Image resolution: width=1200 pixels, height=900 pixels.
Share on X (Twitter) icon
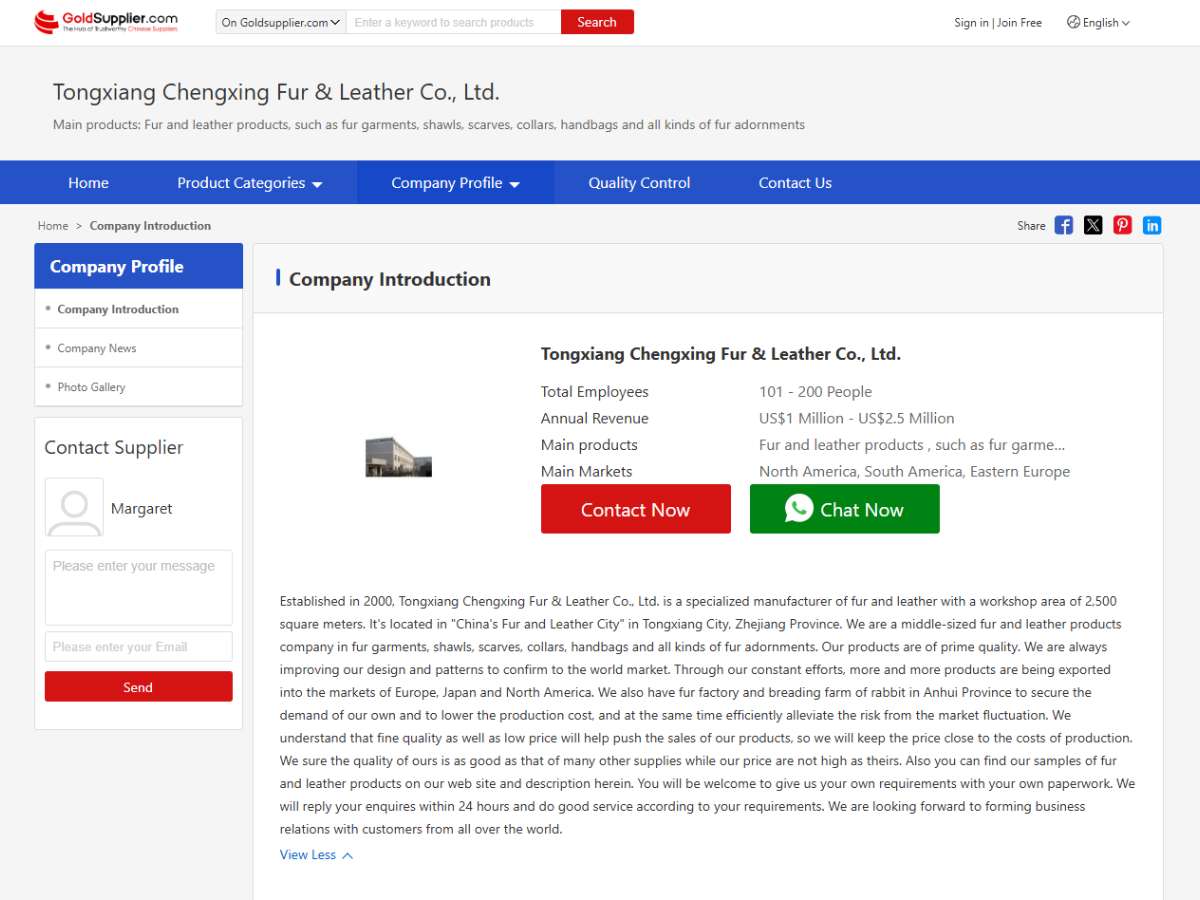(1093, 225)
